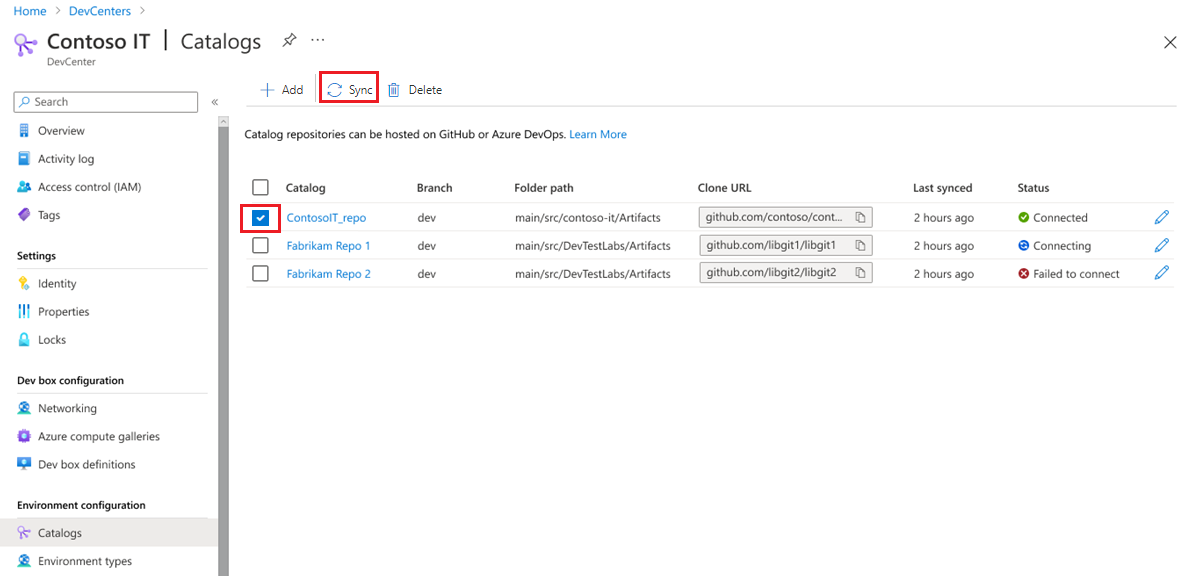Image resolution: width=1196 pixels, height=576 pixels.
Task: Open the Fabrikam Repo 1 link
Action: point(329,246)
